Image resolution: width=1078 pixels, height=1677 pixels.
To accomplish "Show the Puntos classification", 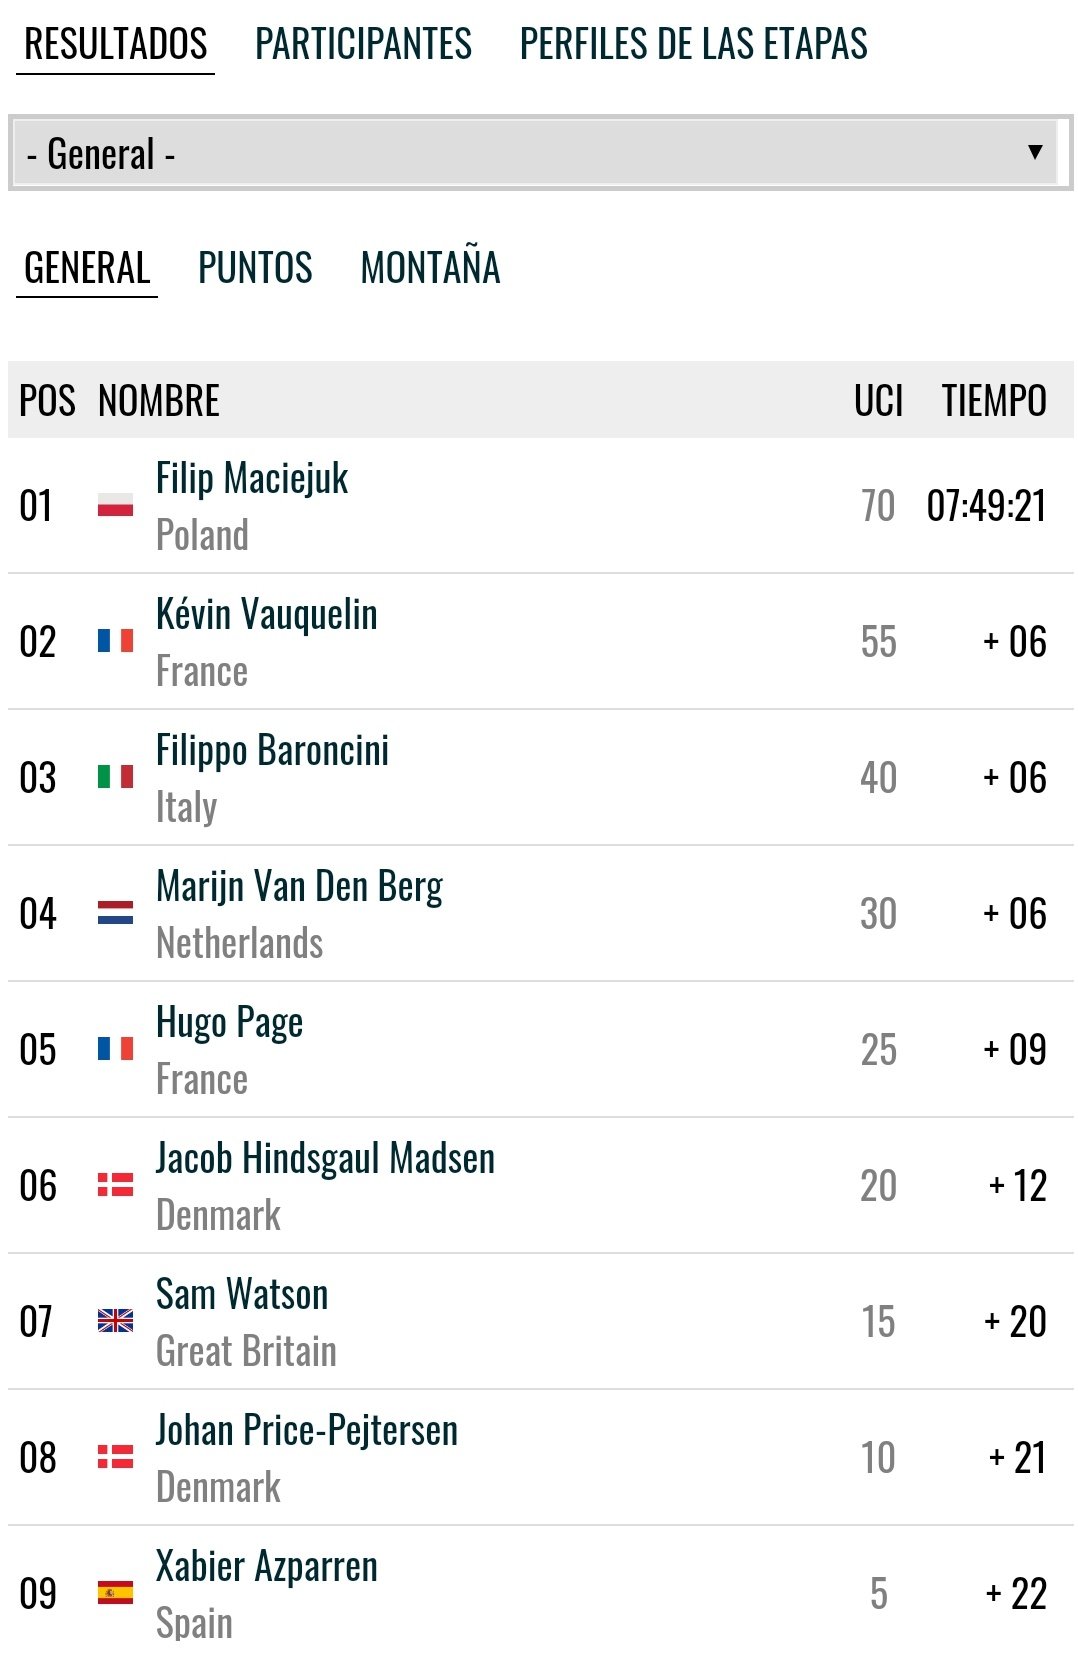I will [255, 268].
